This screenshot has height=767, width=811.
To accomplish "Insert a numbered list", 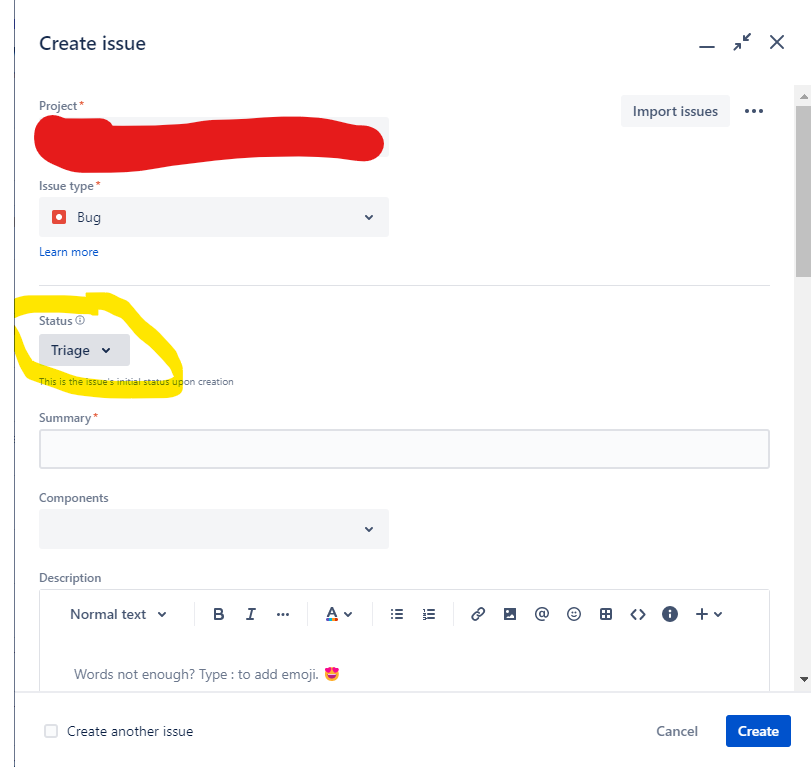I will (x=429, y=614).
